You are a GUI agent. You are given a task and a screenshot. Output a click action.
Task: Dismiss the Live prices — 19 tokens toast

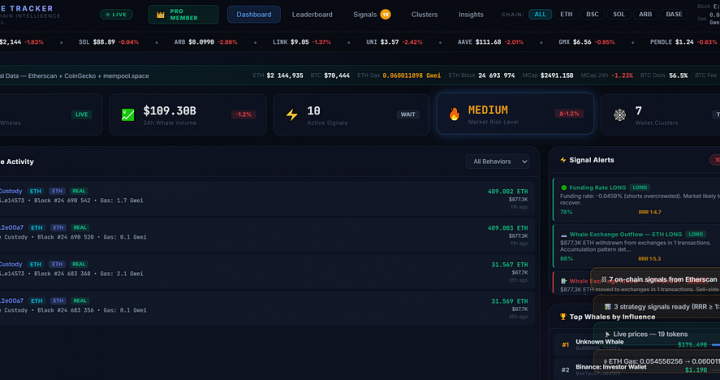click(x=658, y=335)
